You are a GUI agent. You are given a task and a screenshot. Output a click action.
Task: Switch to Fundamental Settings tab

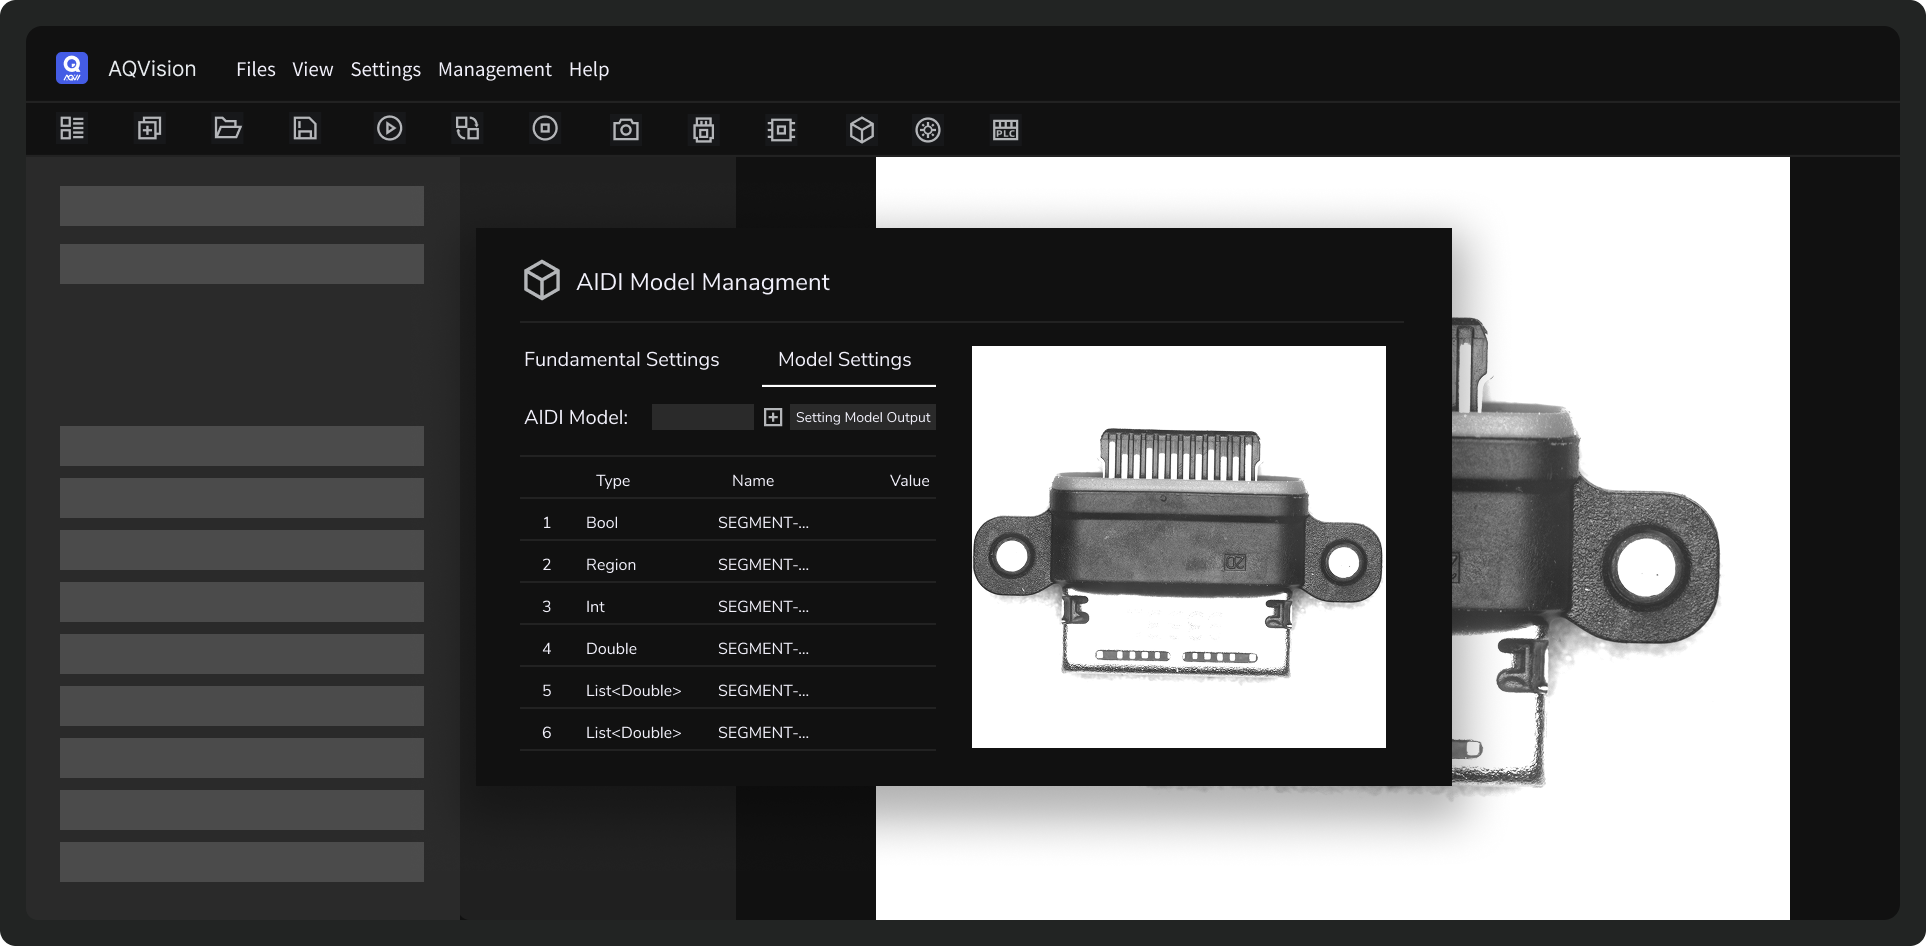click(621, 360)
